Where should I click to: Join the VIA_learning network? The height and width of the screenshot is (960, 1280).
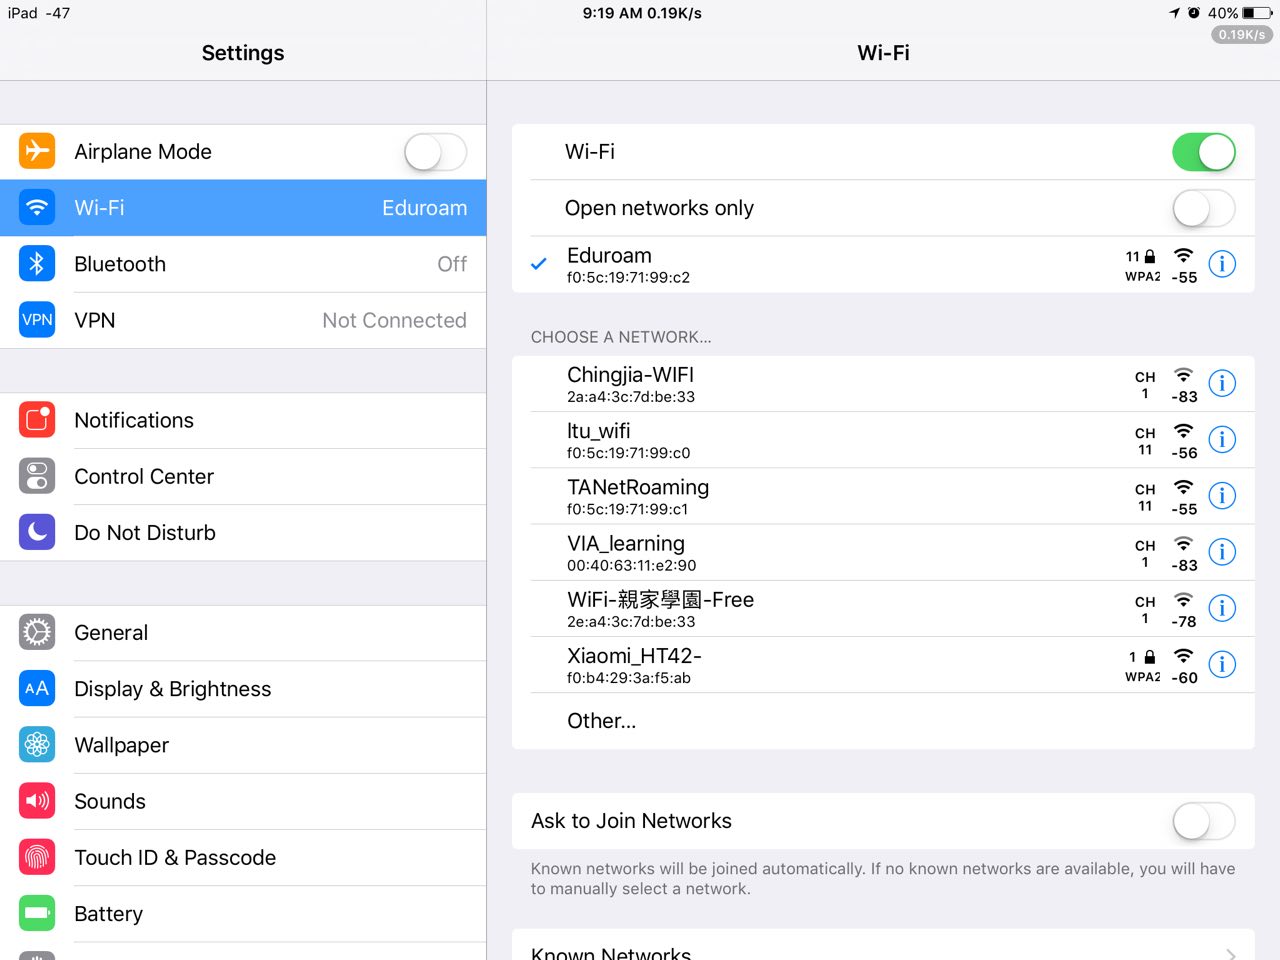(883, 552)
